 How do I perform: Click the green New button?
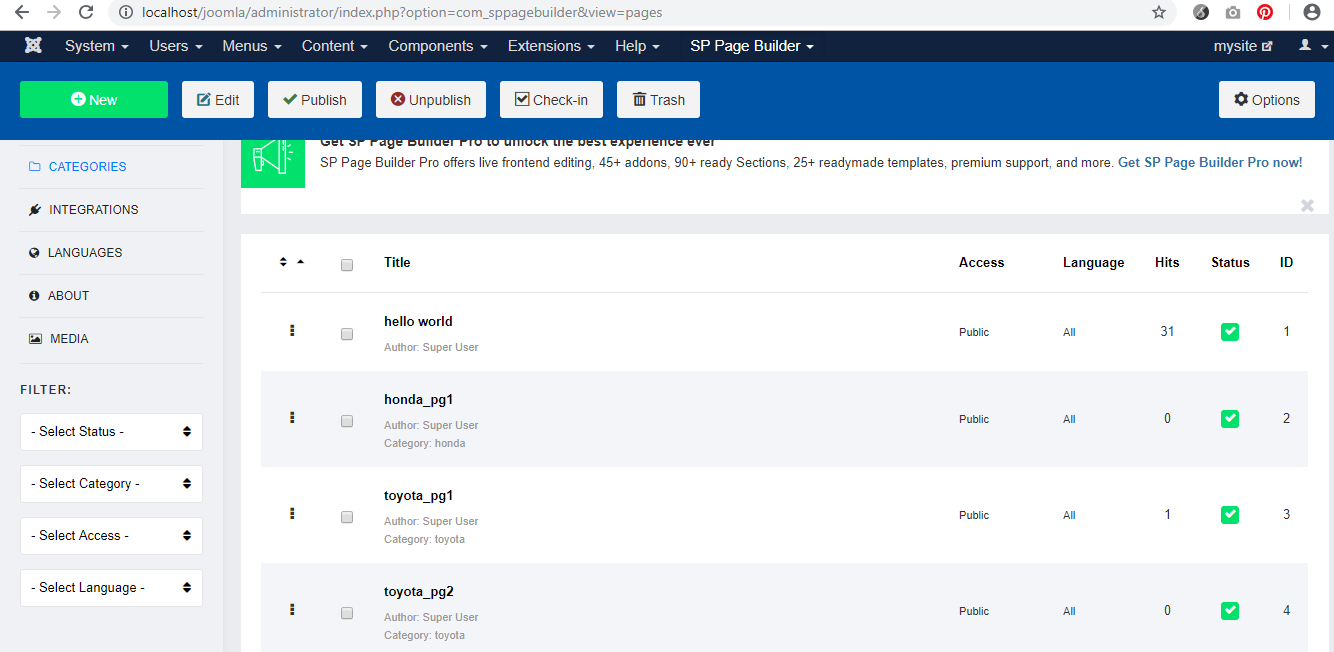tap(94, 100)
